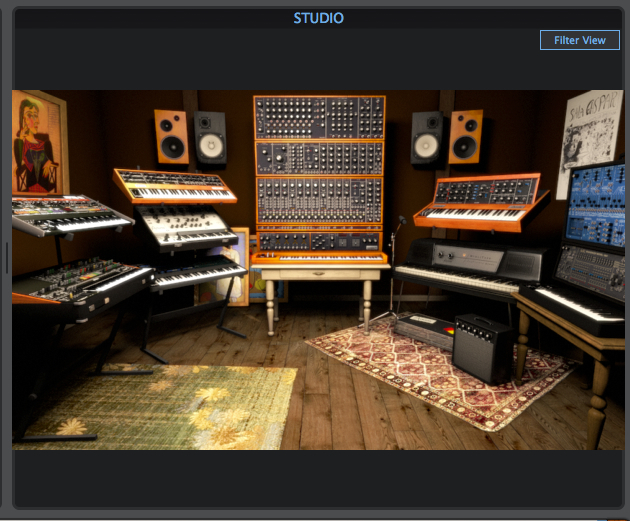Select the black keyboard at bottom of left stack
This screenshot has height=521, width=630.
(x=198, y=272)
